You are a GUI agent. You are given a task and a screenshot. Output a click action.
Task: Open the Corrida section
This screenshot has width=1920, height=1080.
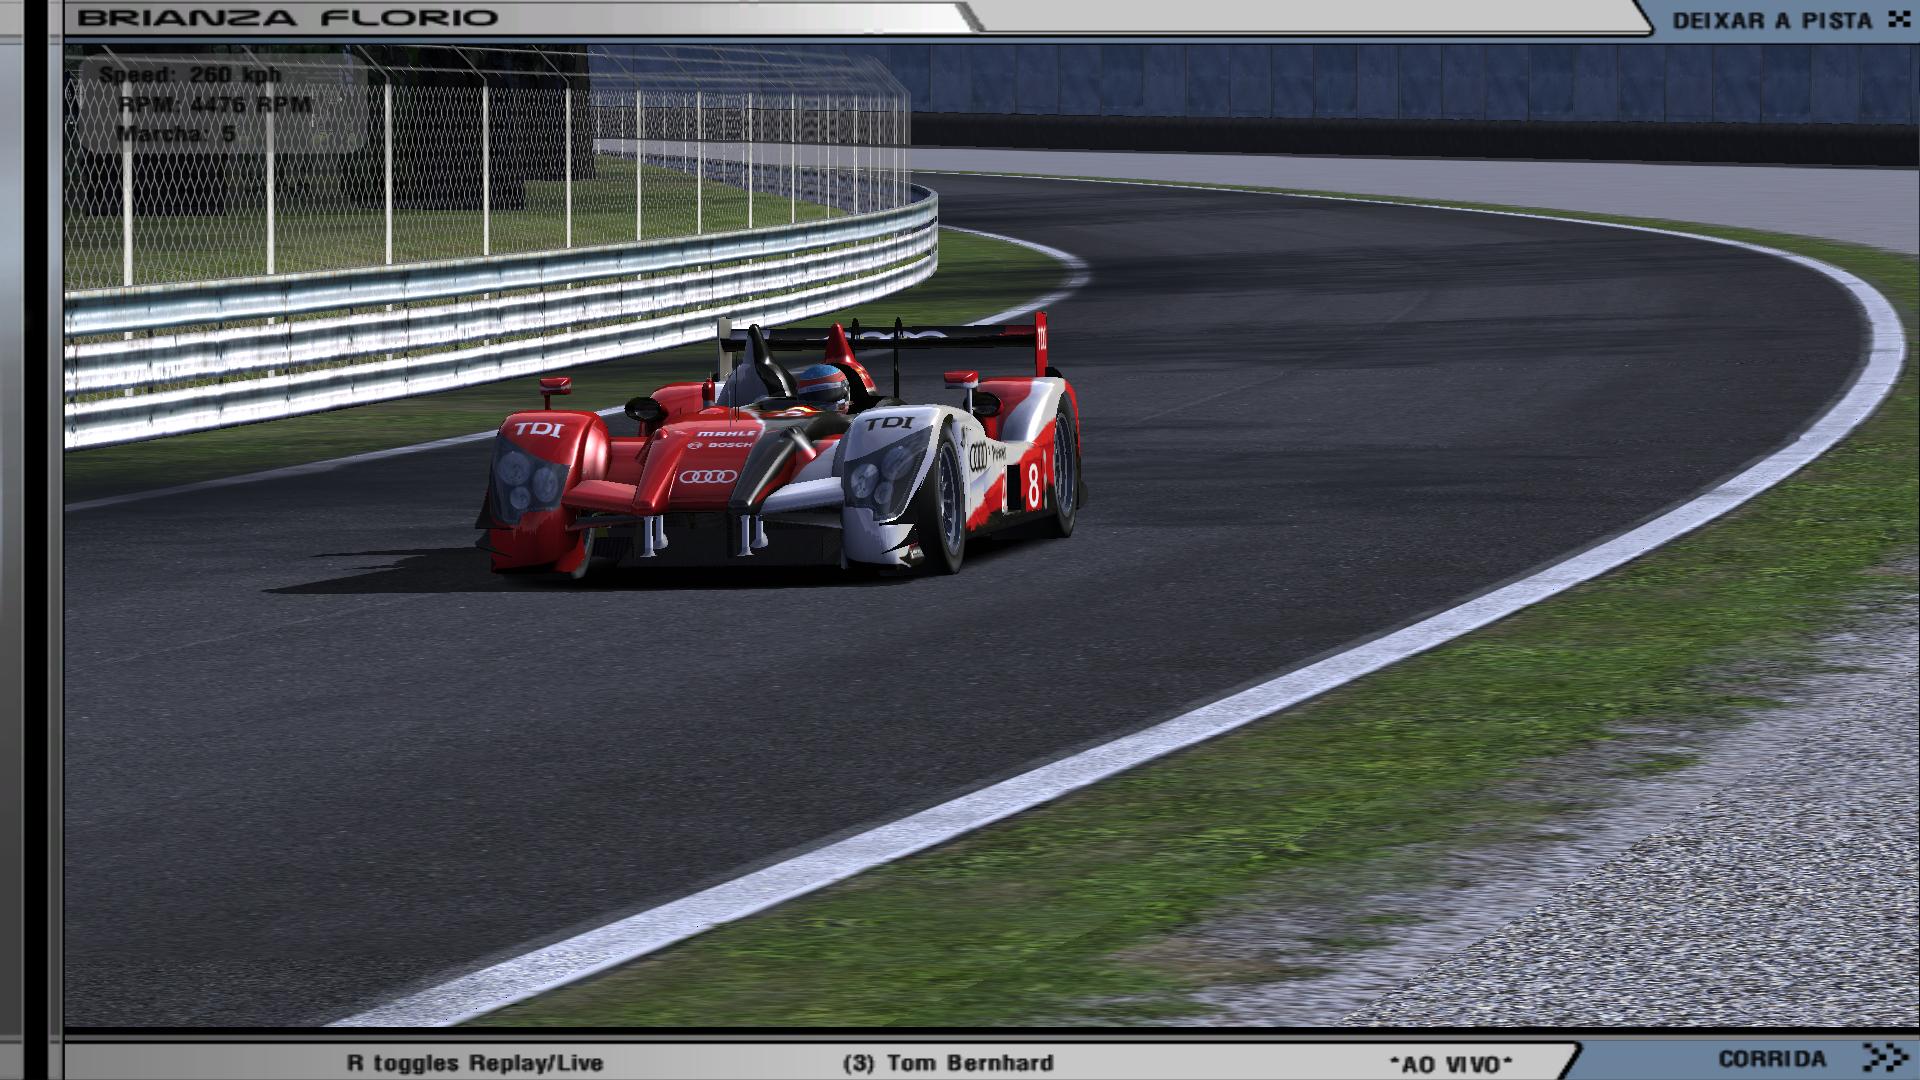(1771, 1058)
